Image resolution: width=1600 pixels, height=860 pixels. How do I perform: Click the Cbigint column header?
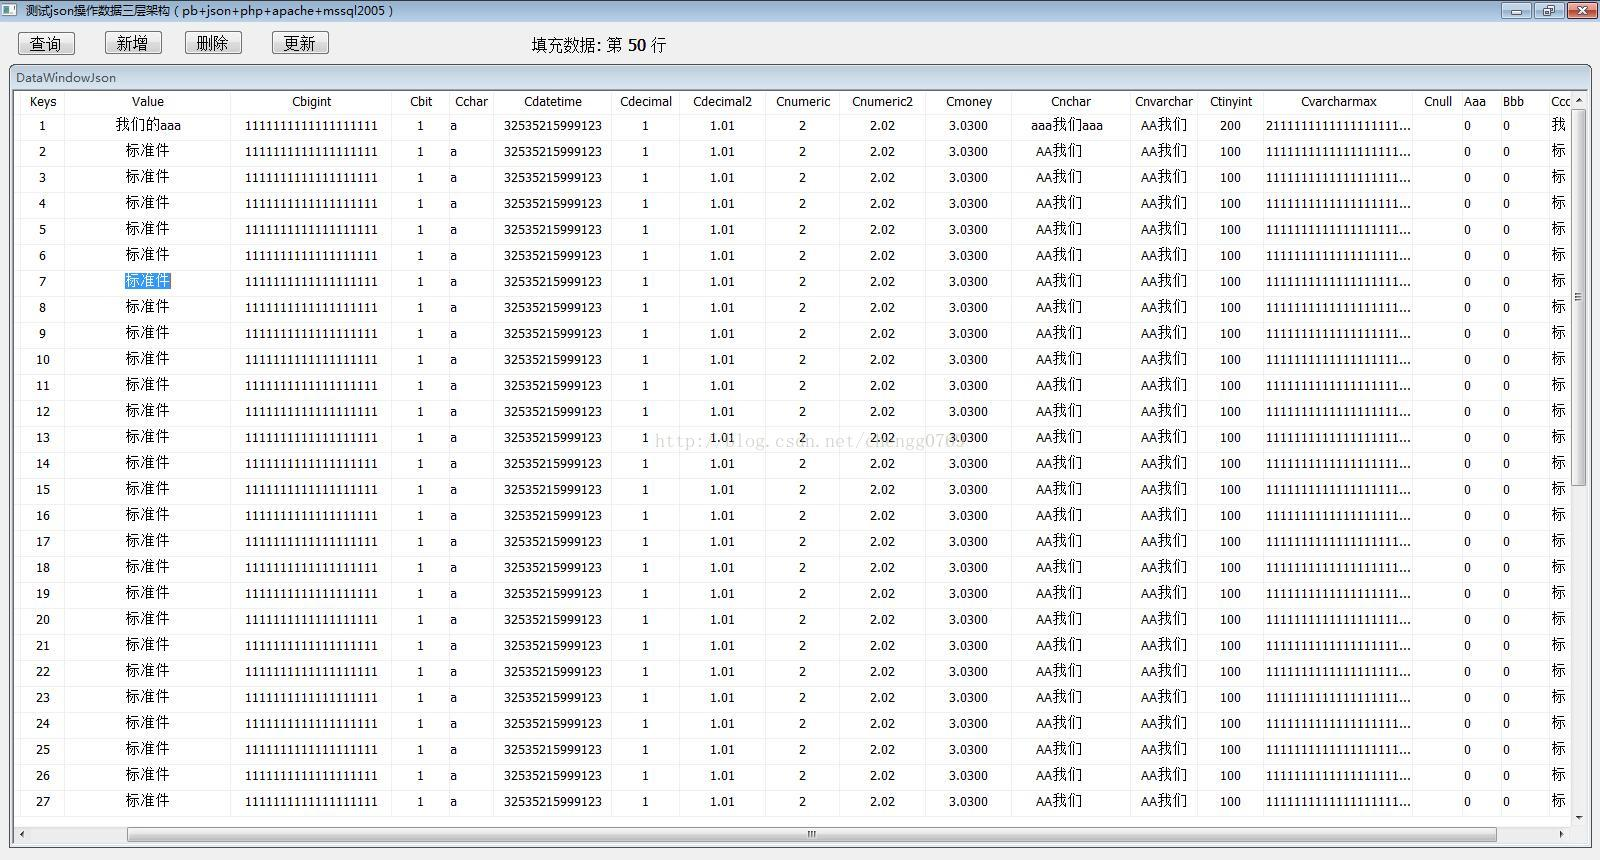(x=311, y=101)
